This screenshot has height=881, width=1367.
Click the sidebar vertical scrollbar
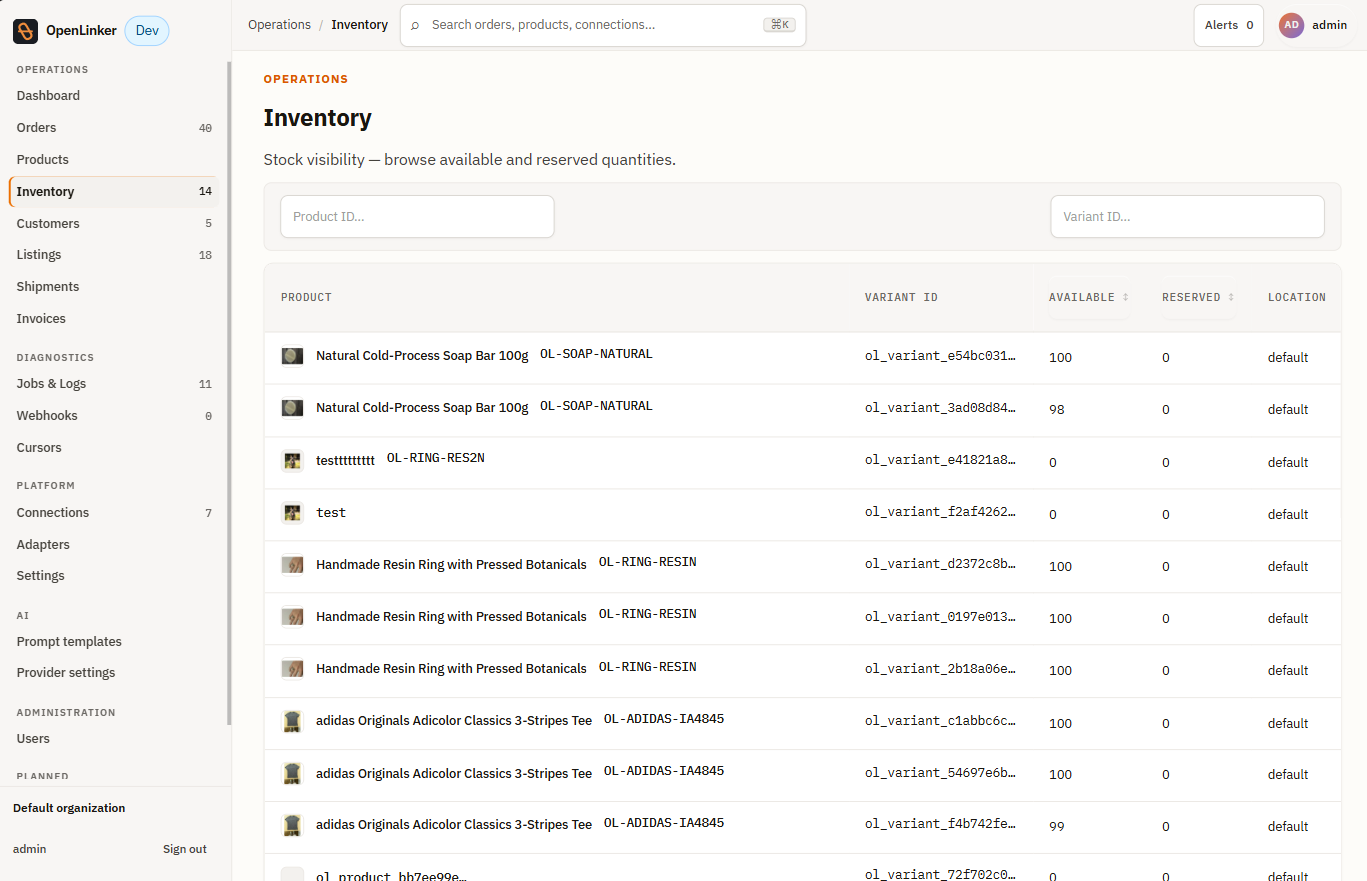[229, 393]
